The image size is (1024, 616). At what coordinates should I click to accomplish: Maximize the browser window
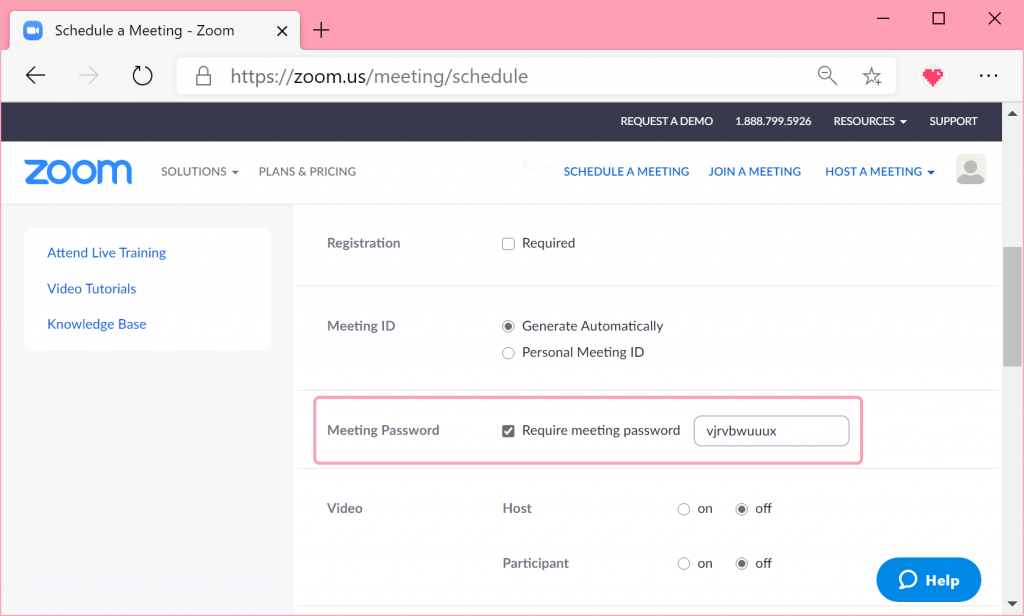[938, 18]
